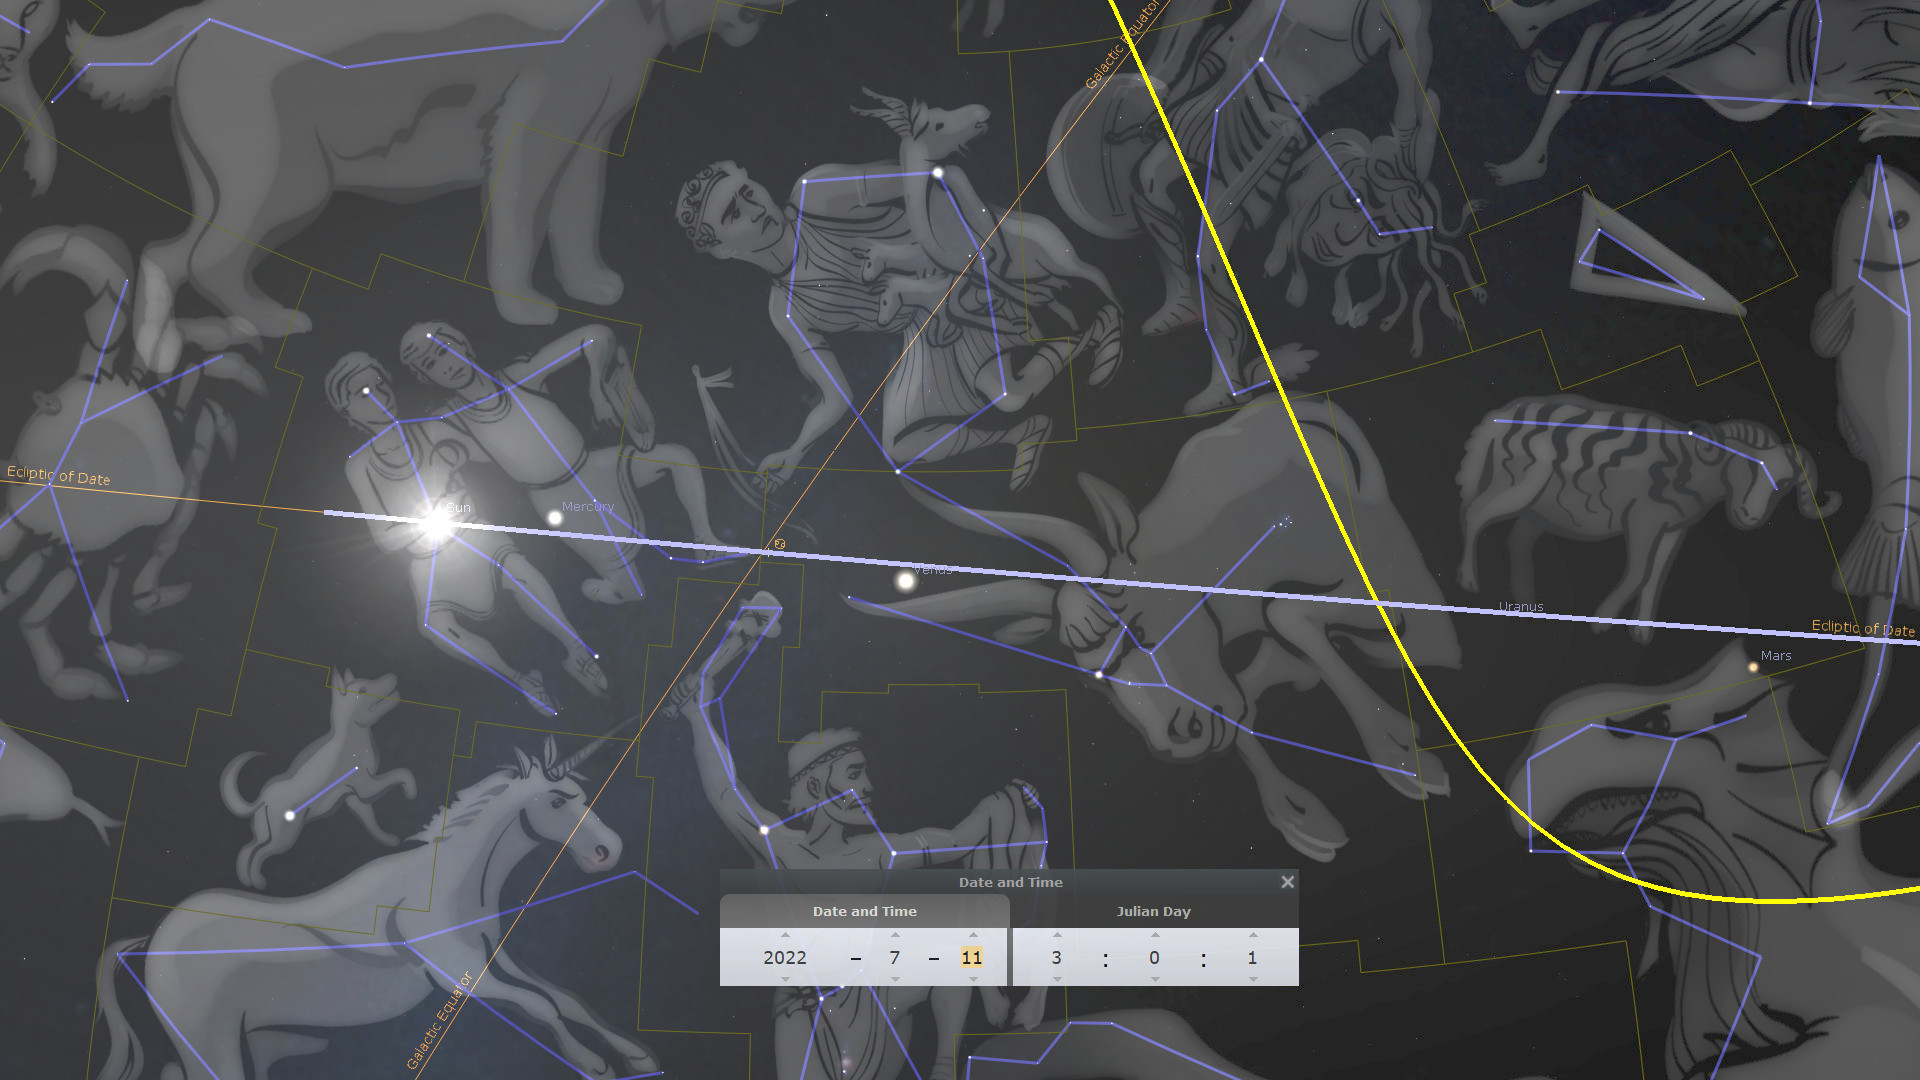Select Uranus on the ecliptic
Image resolution: width=1920 pixels, height=1080 pixels.
1521,606
